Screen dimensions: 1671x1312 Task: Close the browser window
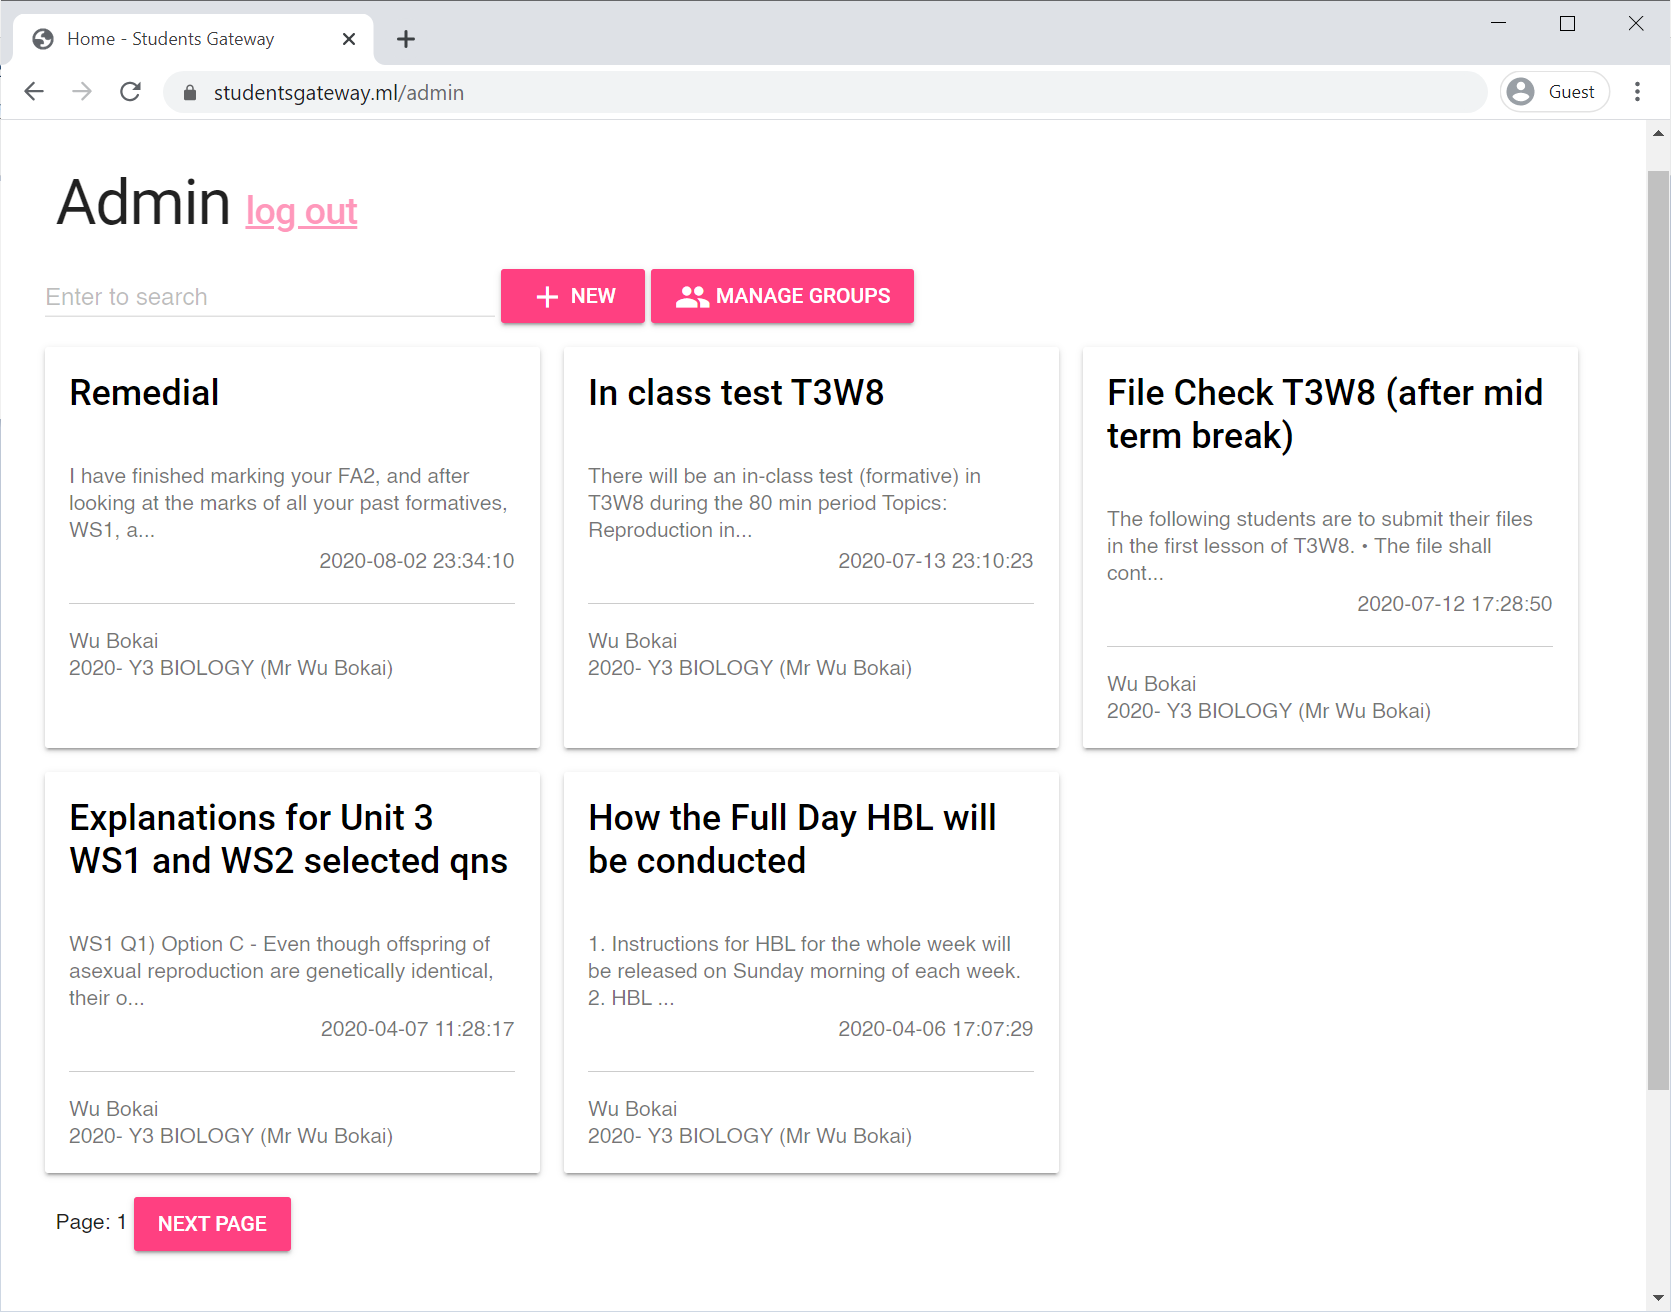(x=1636, y=23)
